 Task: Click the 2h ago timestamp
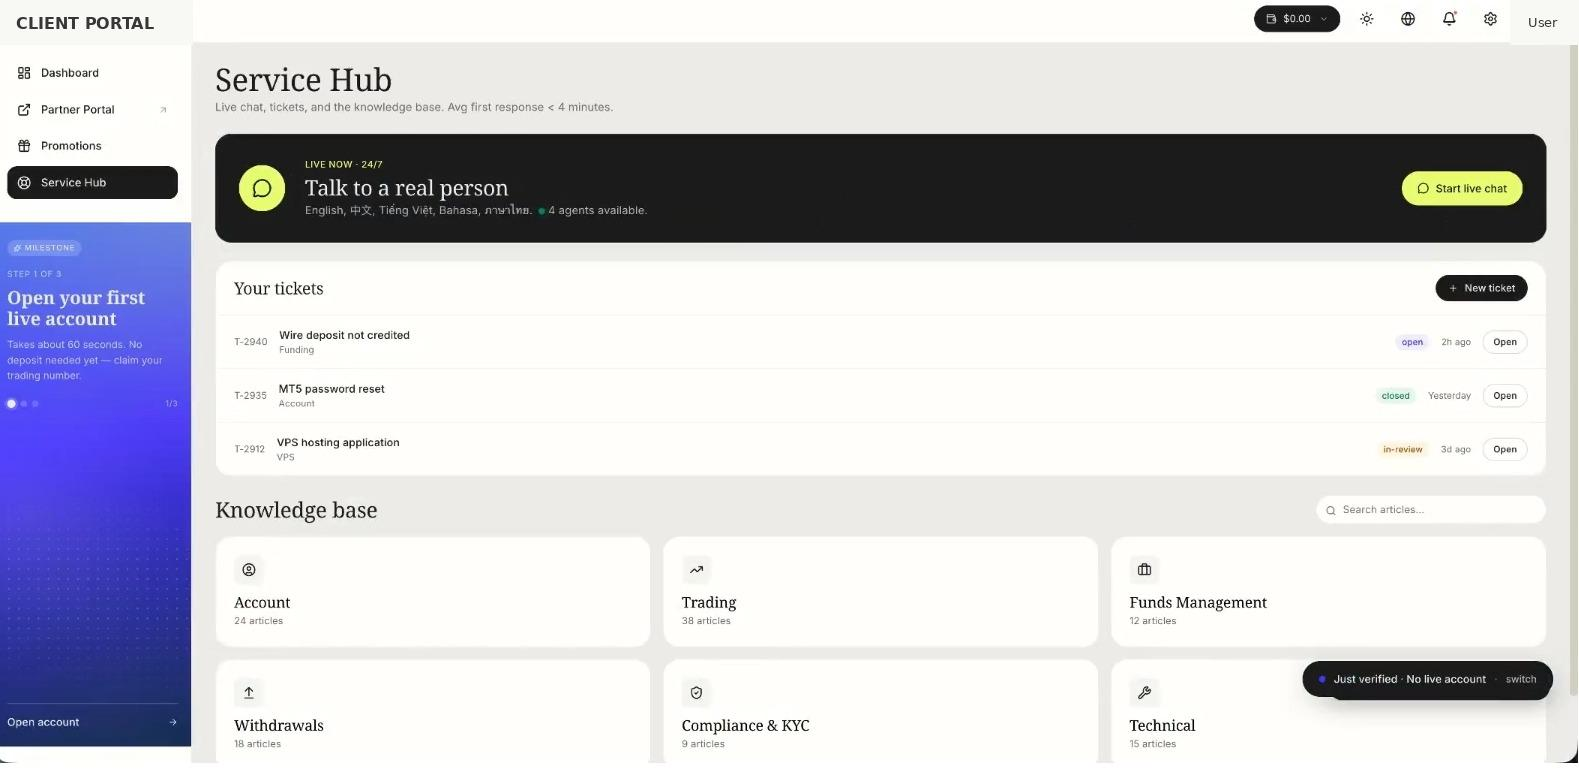[x=1456, y=342]
